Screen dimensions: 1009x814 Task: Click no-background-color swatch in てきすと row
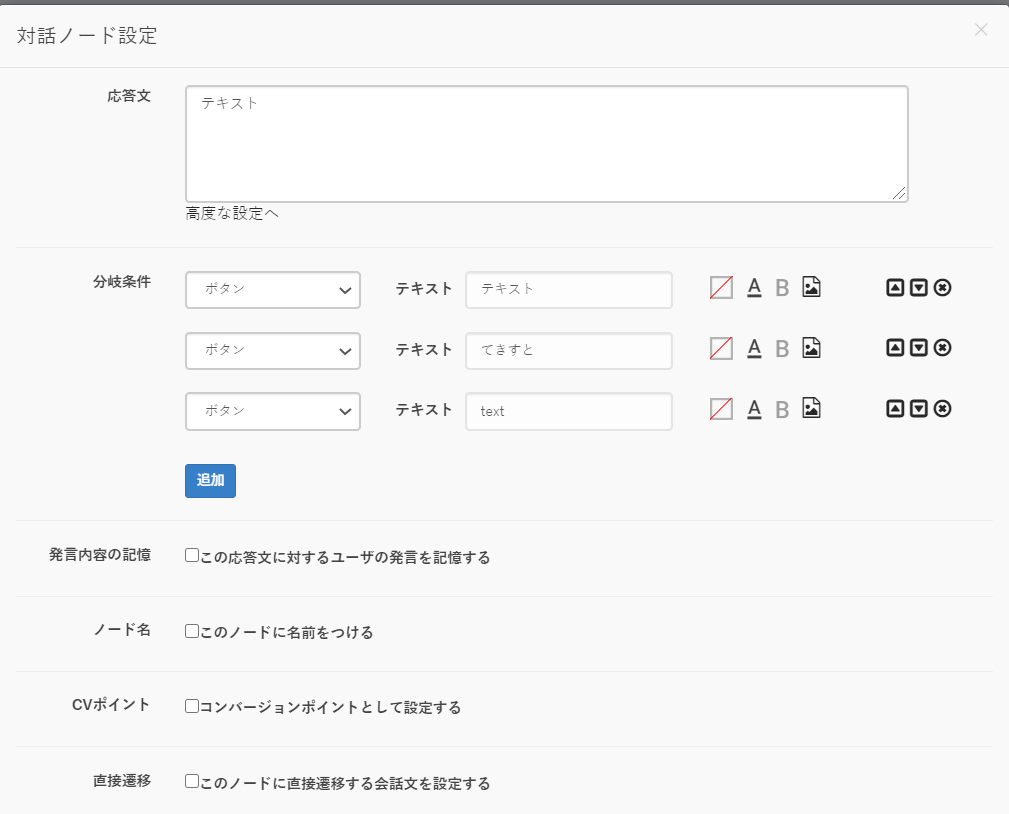[721, 348]
